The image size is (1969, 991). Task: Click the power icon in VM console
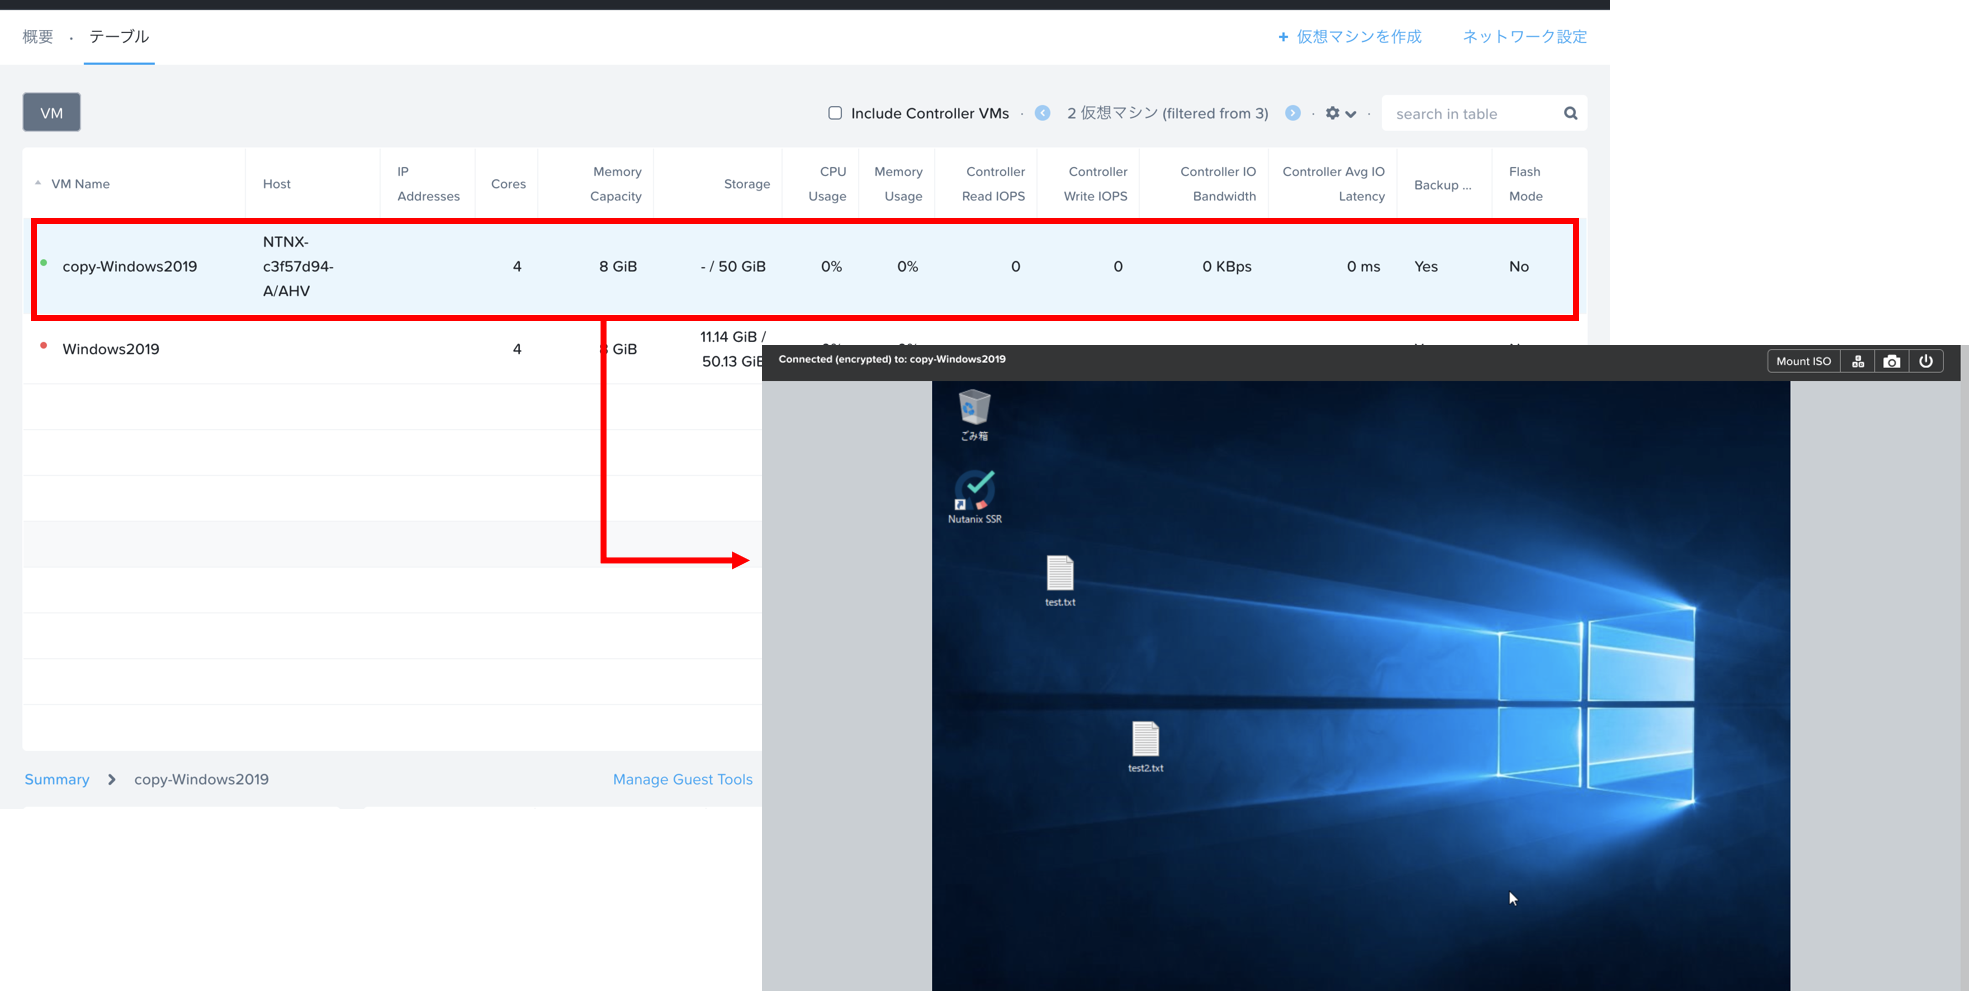1925,361
